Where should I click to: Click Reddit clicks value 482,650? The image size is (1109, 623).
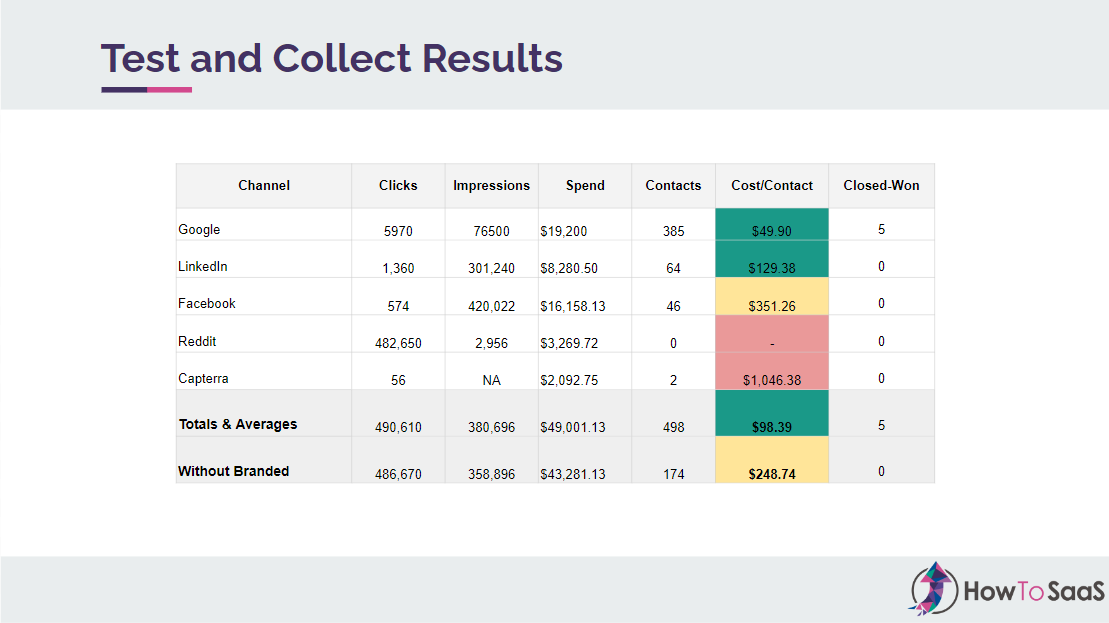pyautogui.click(x=398, y=343)
